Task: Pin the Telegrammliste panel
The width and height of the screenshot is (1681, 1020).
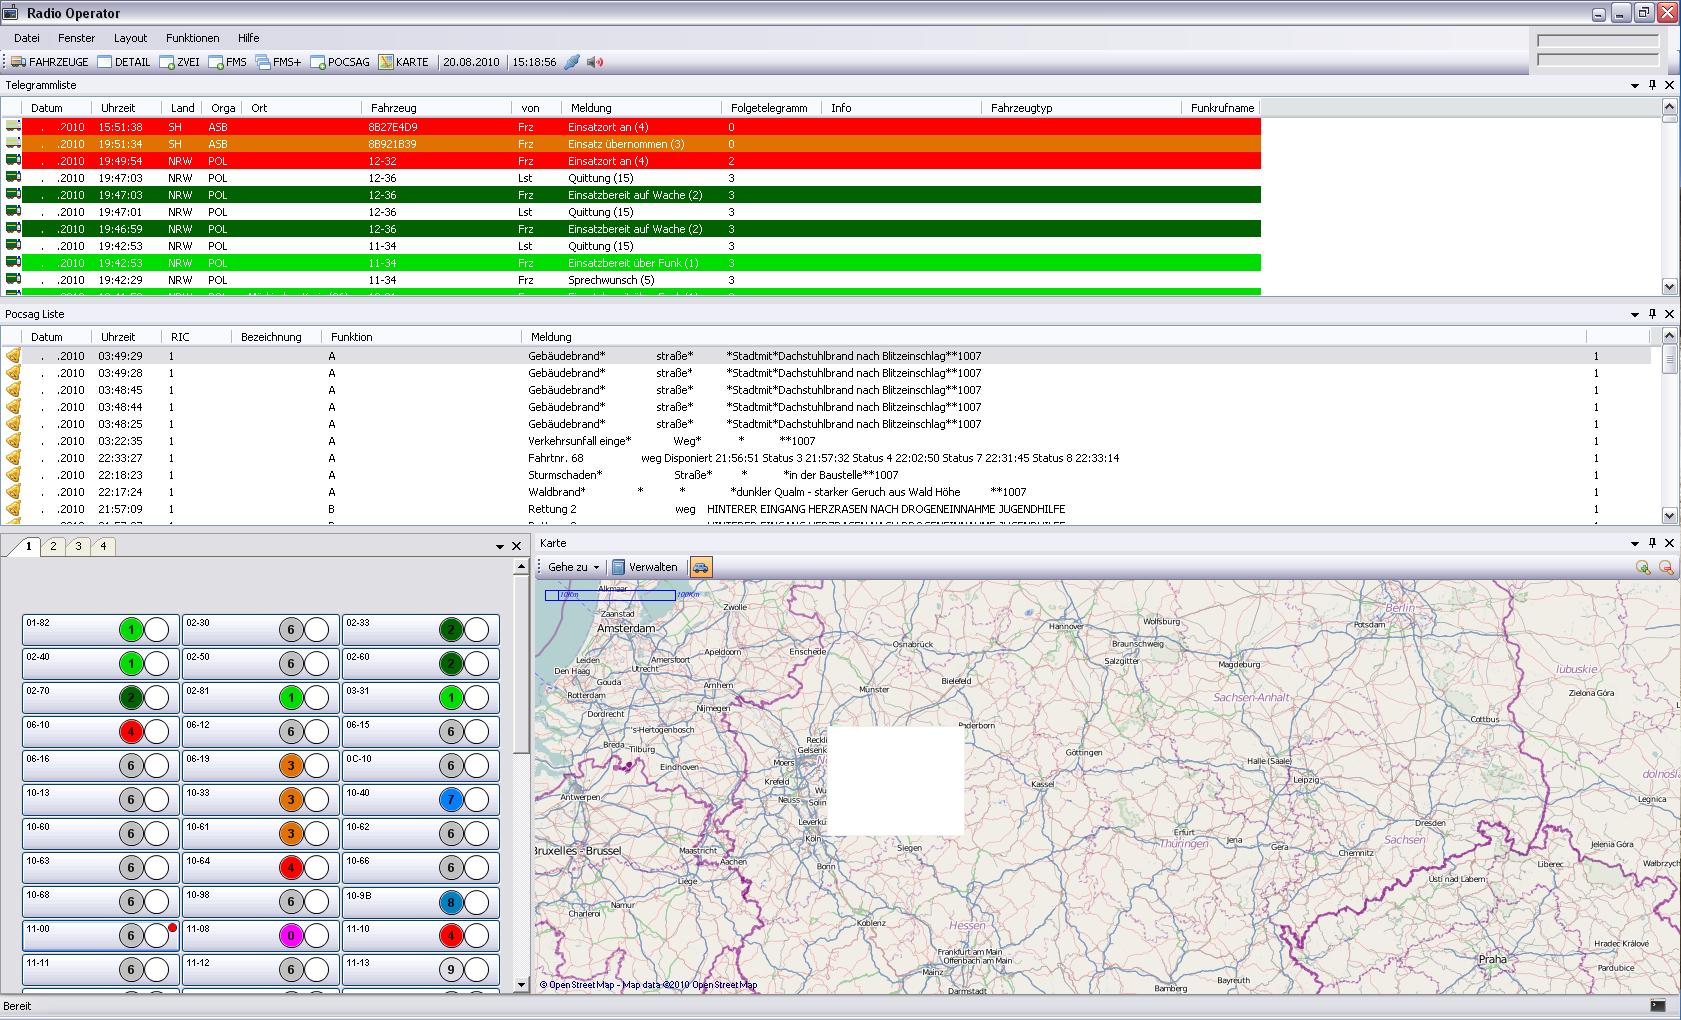Action: pos(1652,85)
